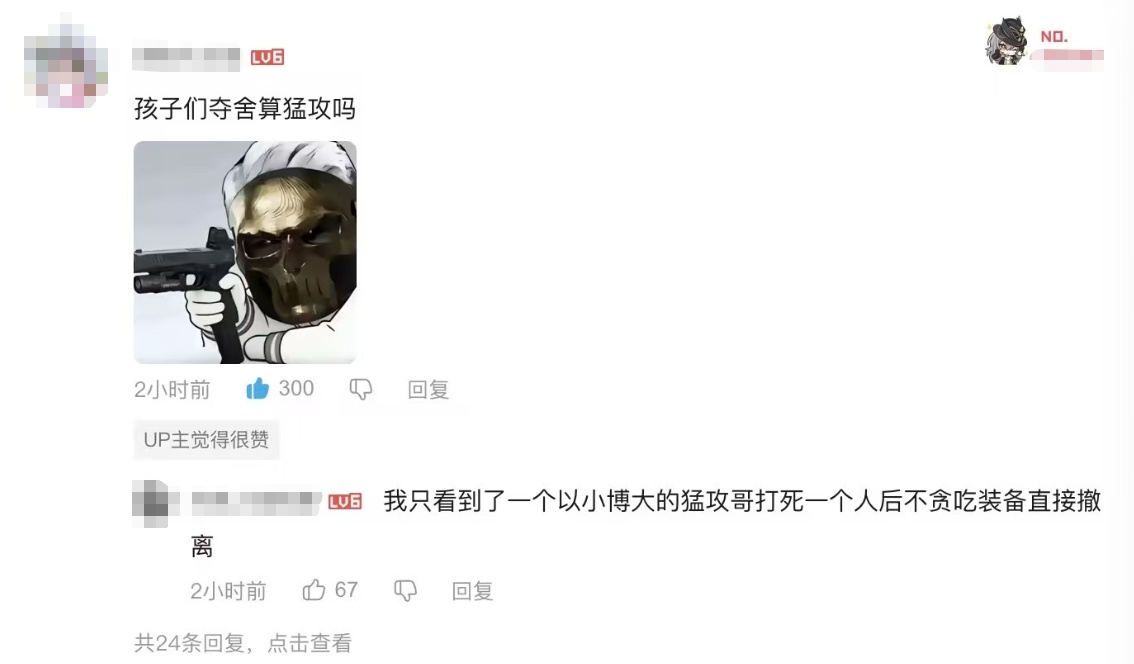Dislike the main comment

click(x=361, y=389)
